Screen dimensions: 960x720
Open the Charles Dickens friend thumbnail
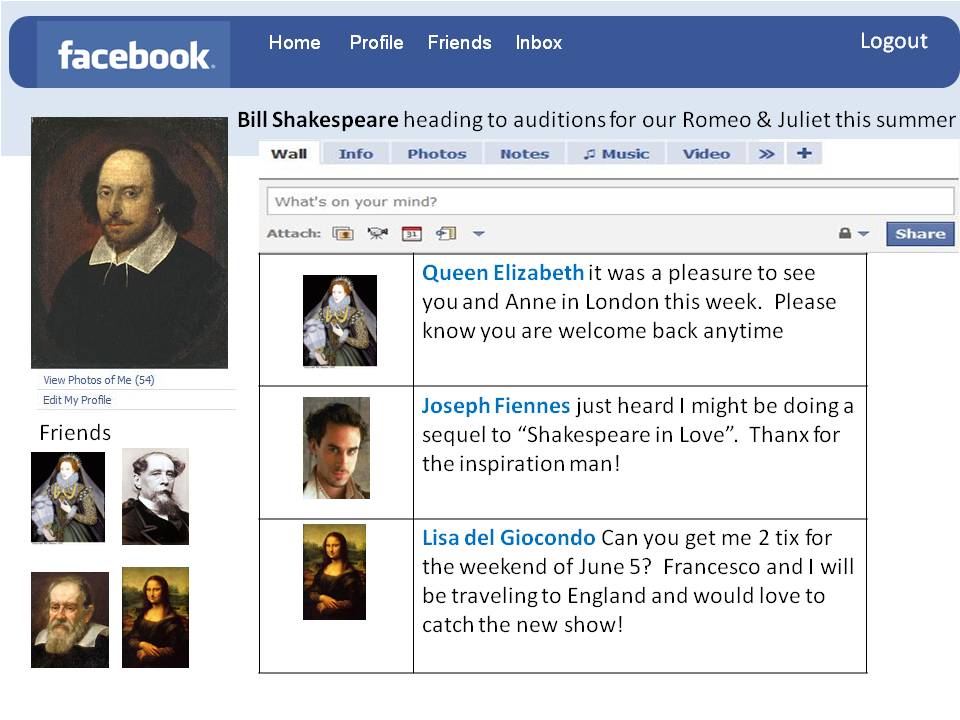(x=156, y=497)
